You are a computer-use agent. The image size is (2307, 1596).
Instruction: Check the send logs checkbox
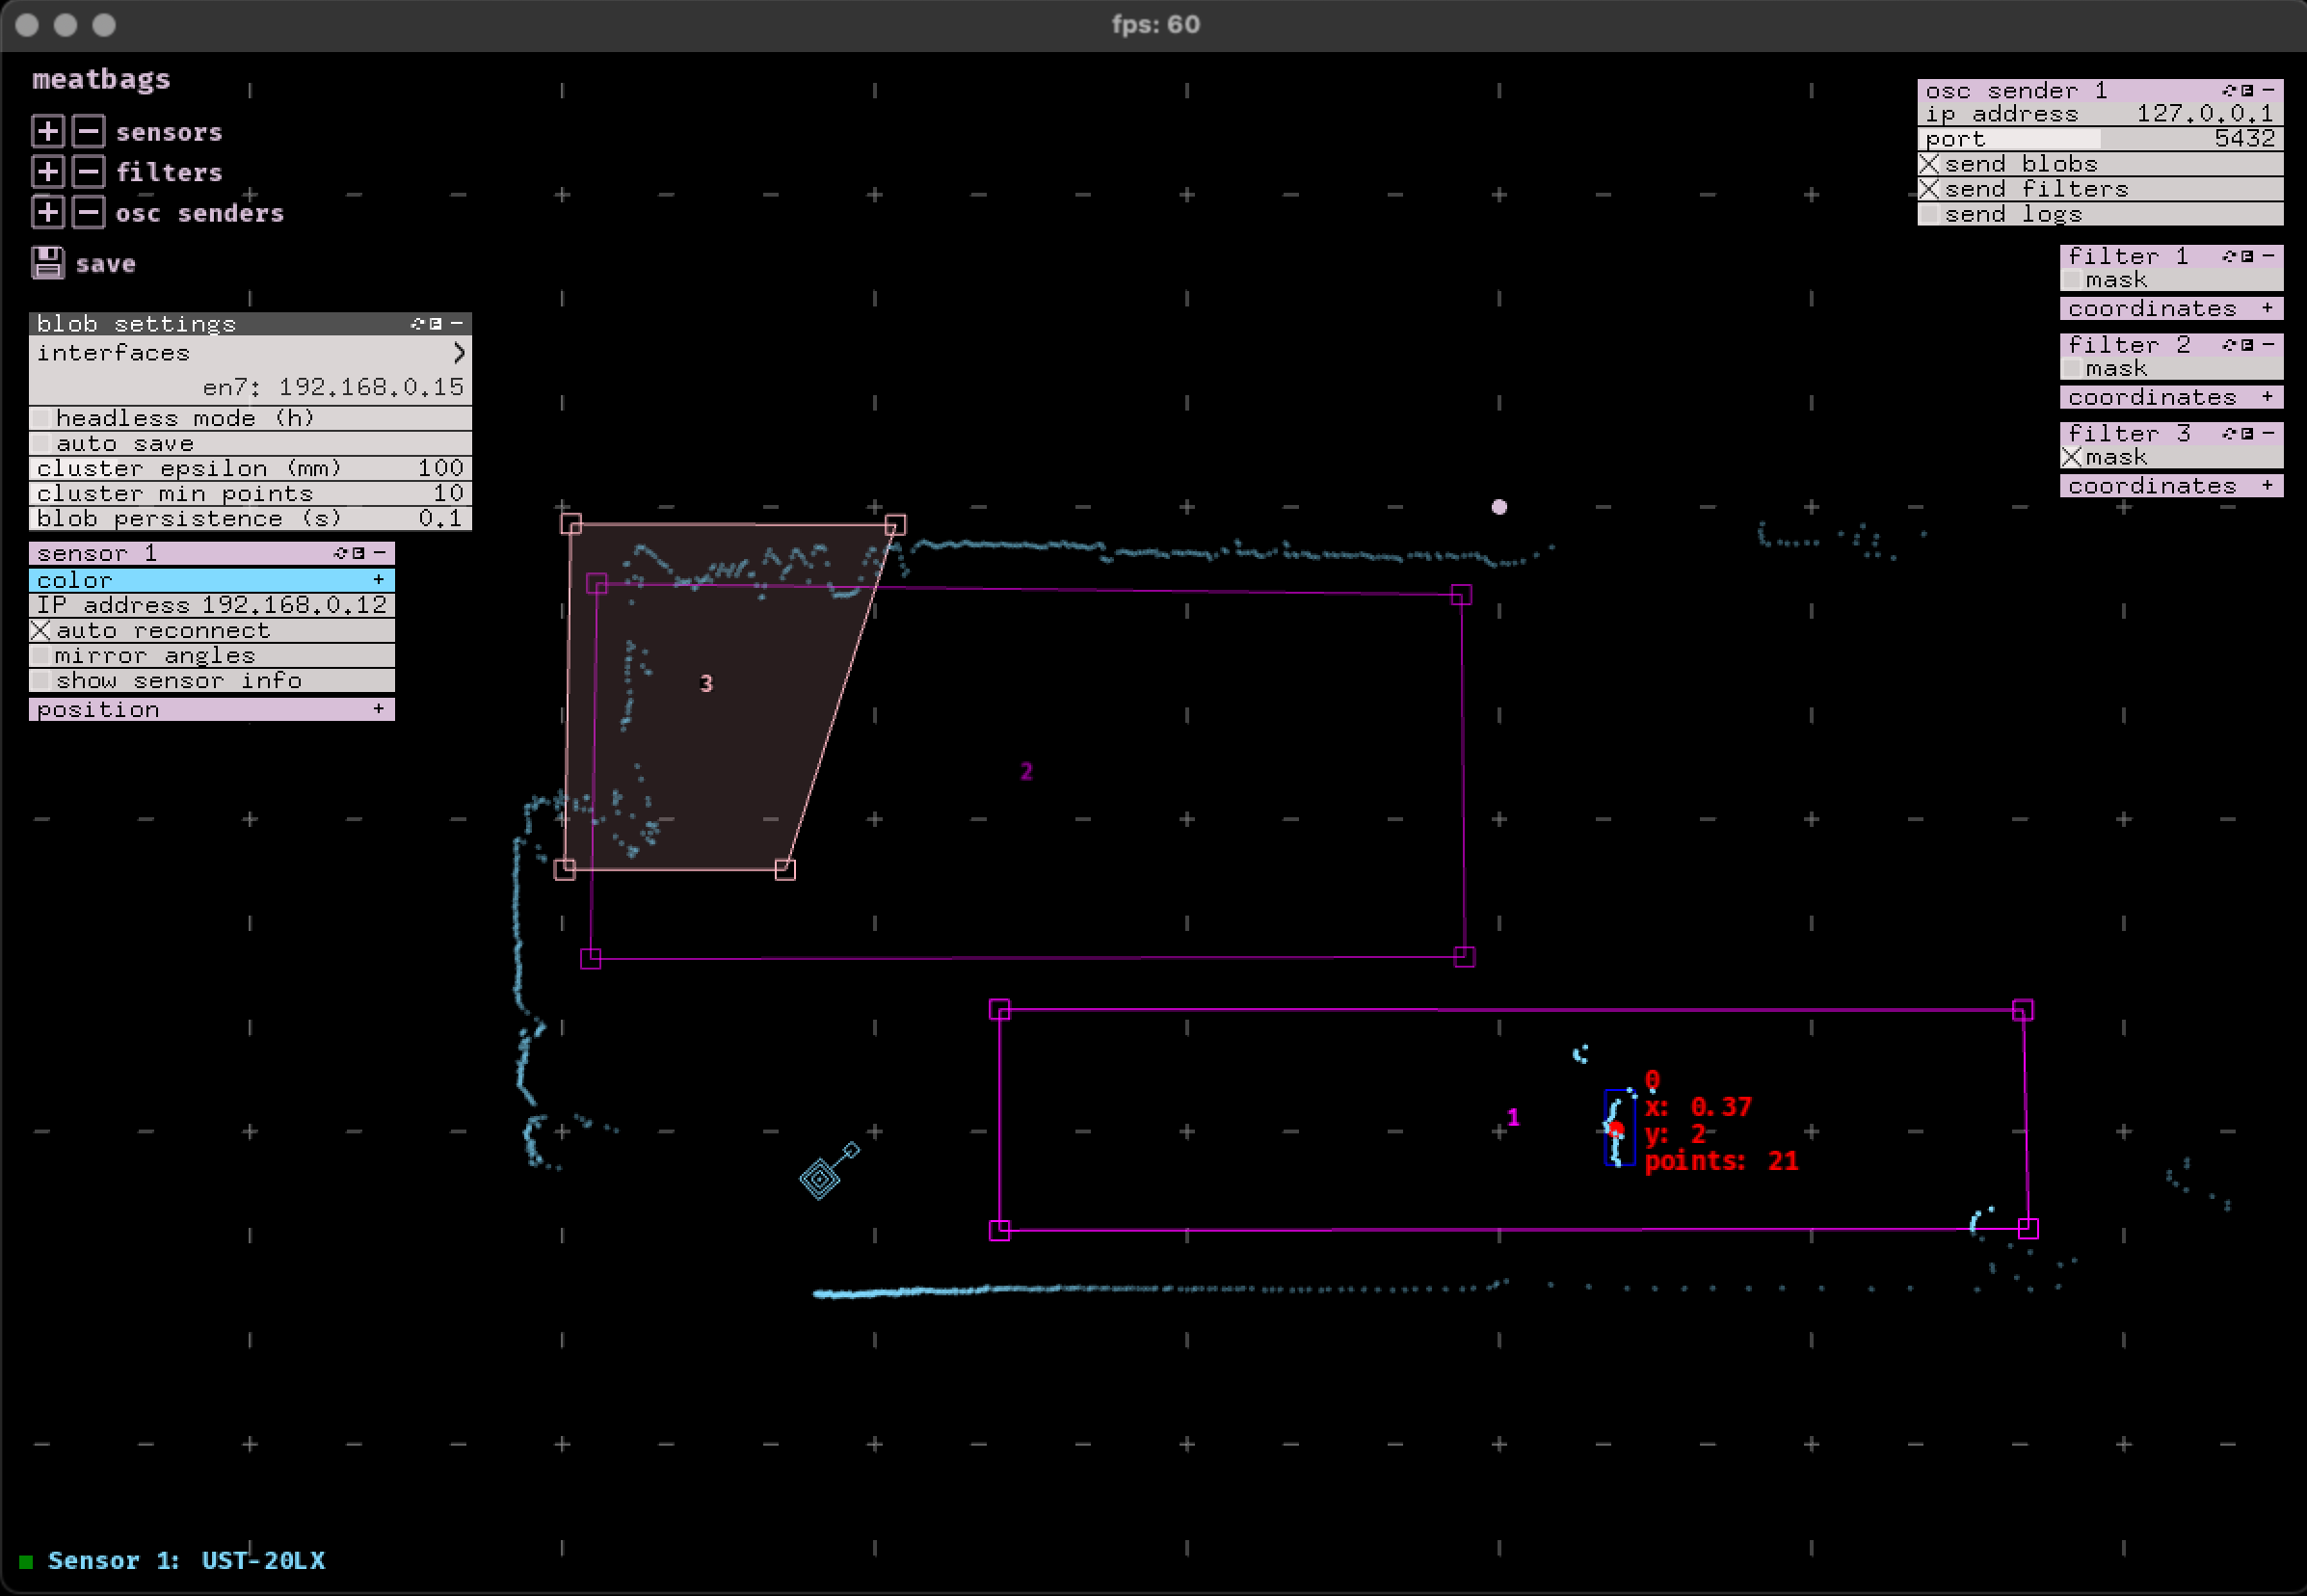click(x=1929, y=214)
